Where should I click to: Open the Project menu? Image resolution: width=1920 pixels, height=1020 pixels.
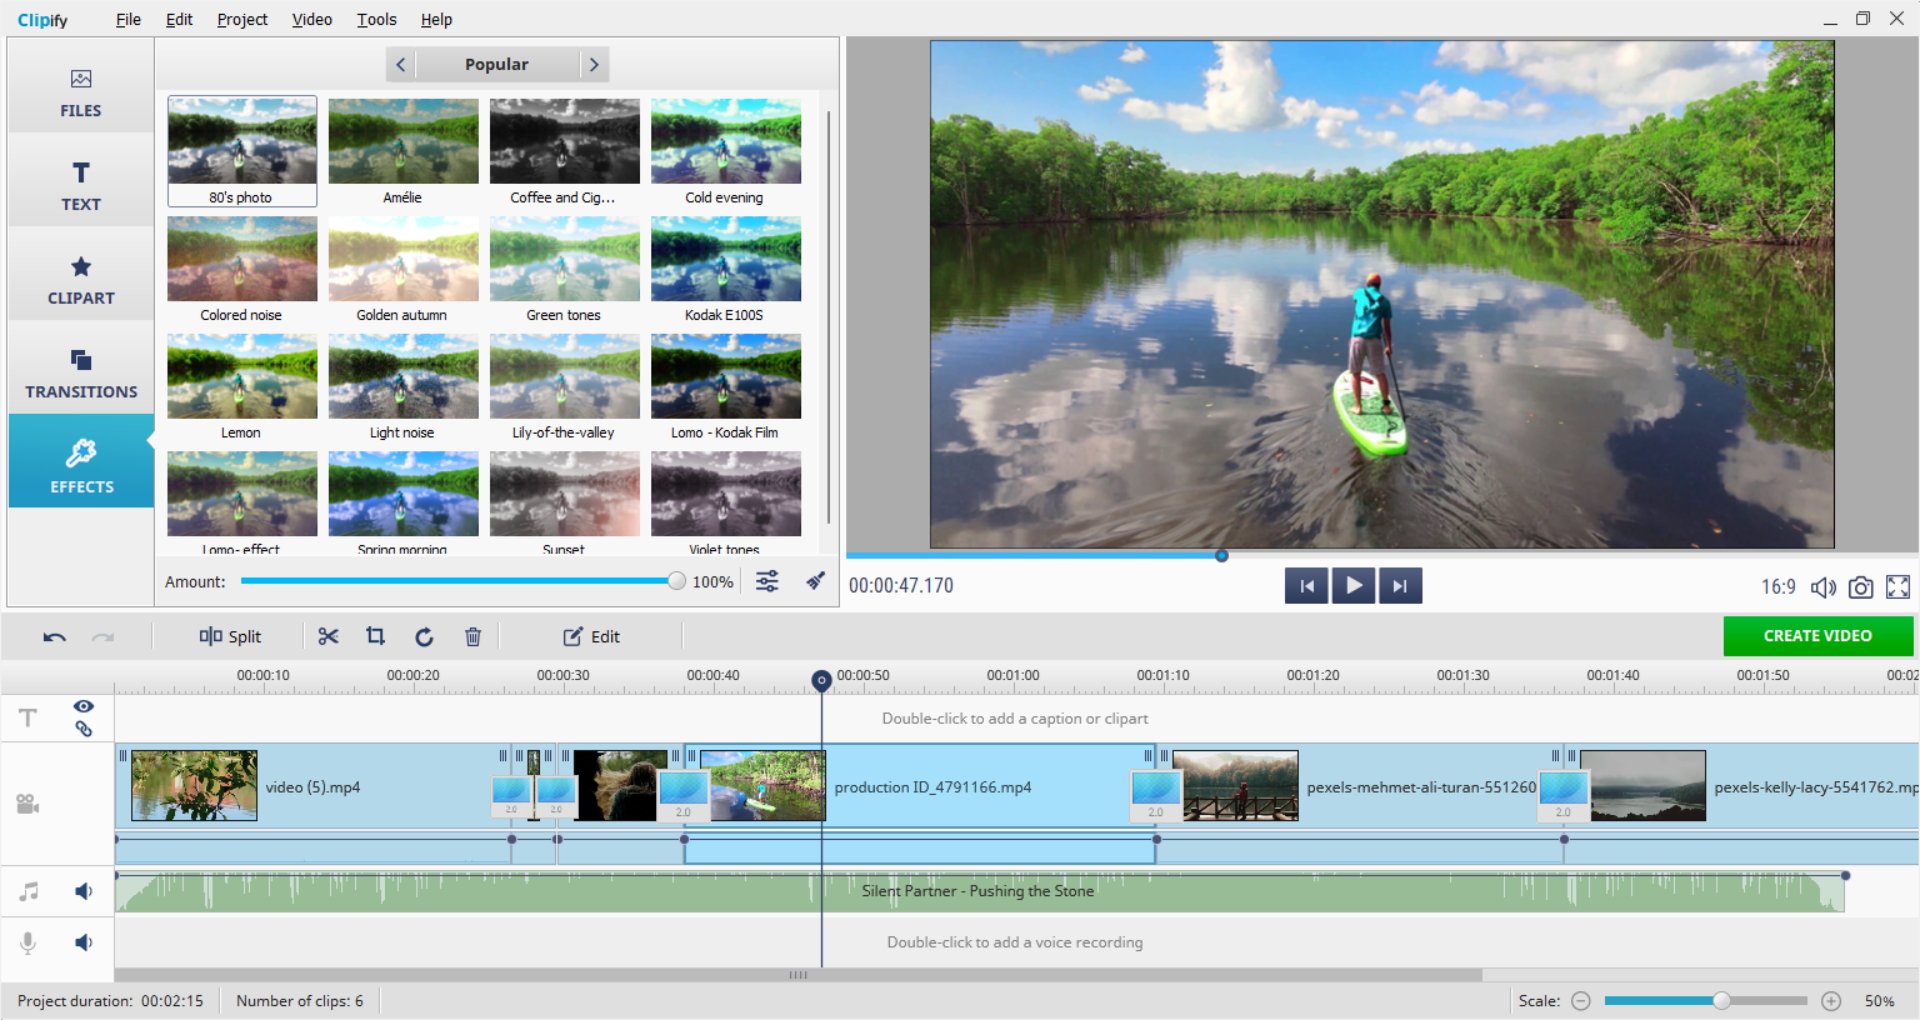coord(242,19)
